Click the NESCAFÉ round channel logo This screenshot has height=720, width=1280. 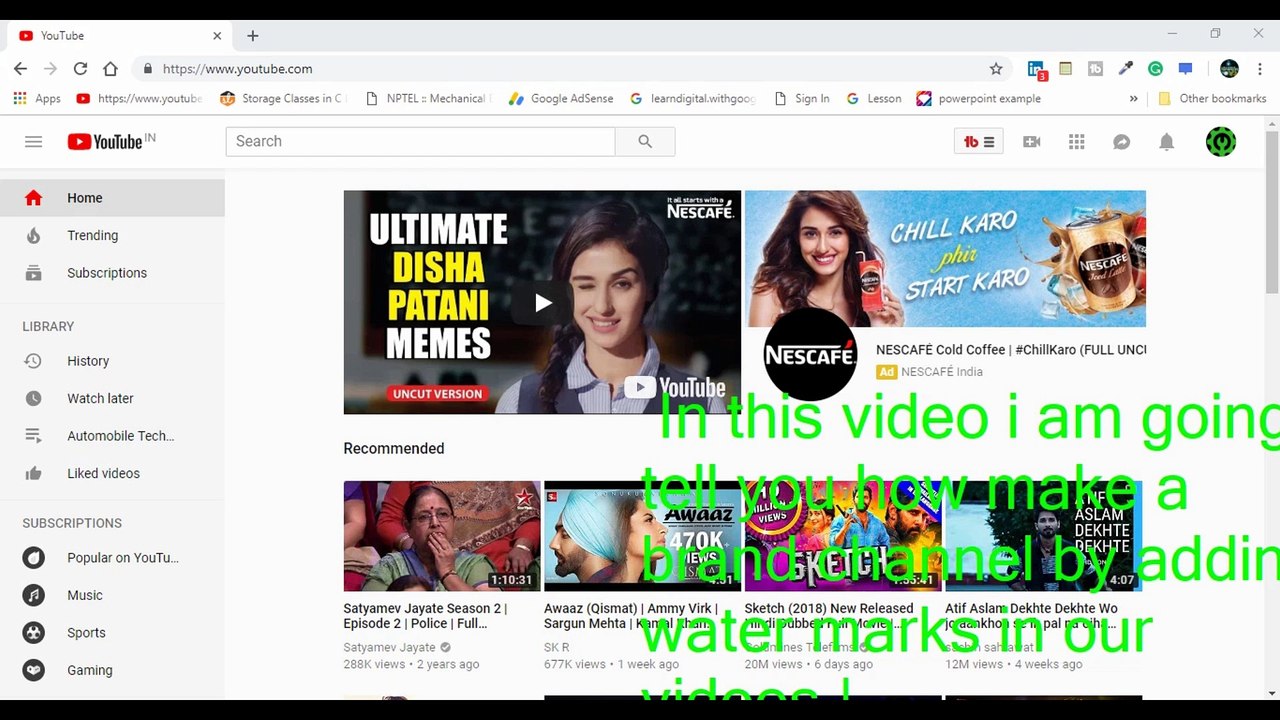(810, 355)
